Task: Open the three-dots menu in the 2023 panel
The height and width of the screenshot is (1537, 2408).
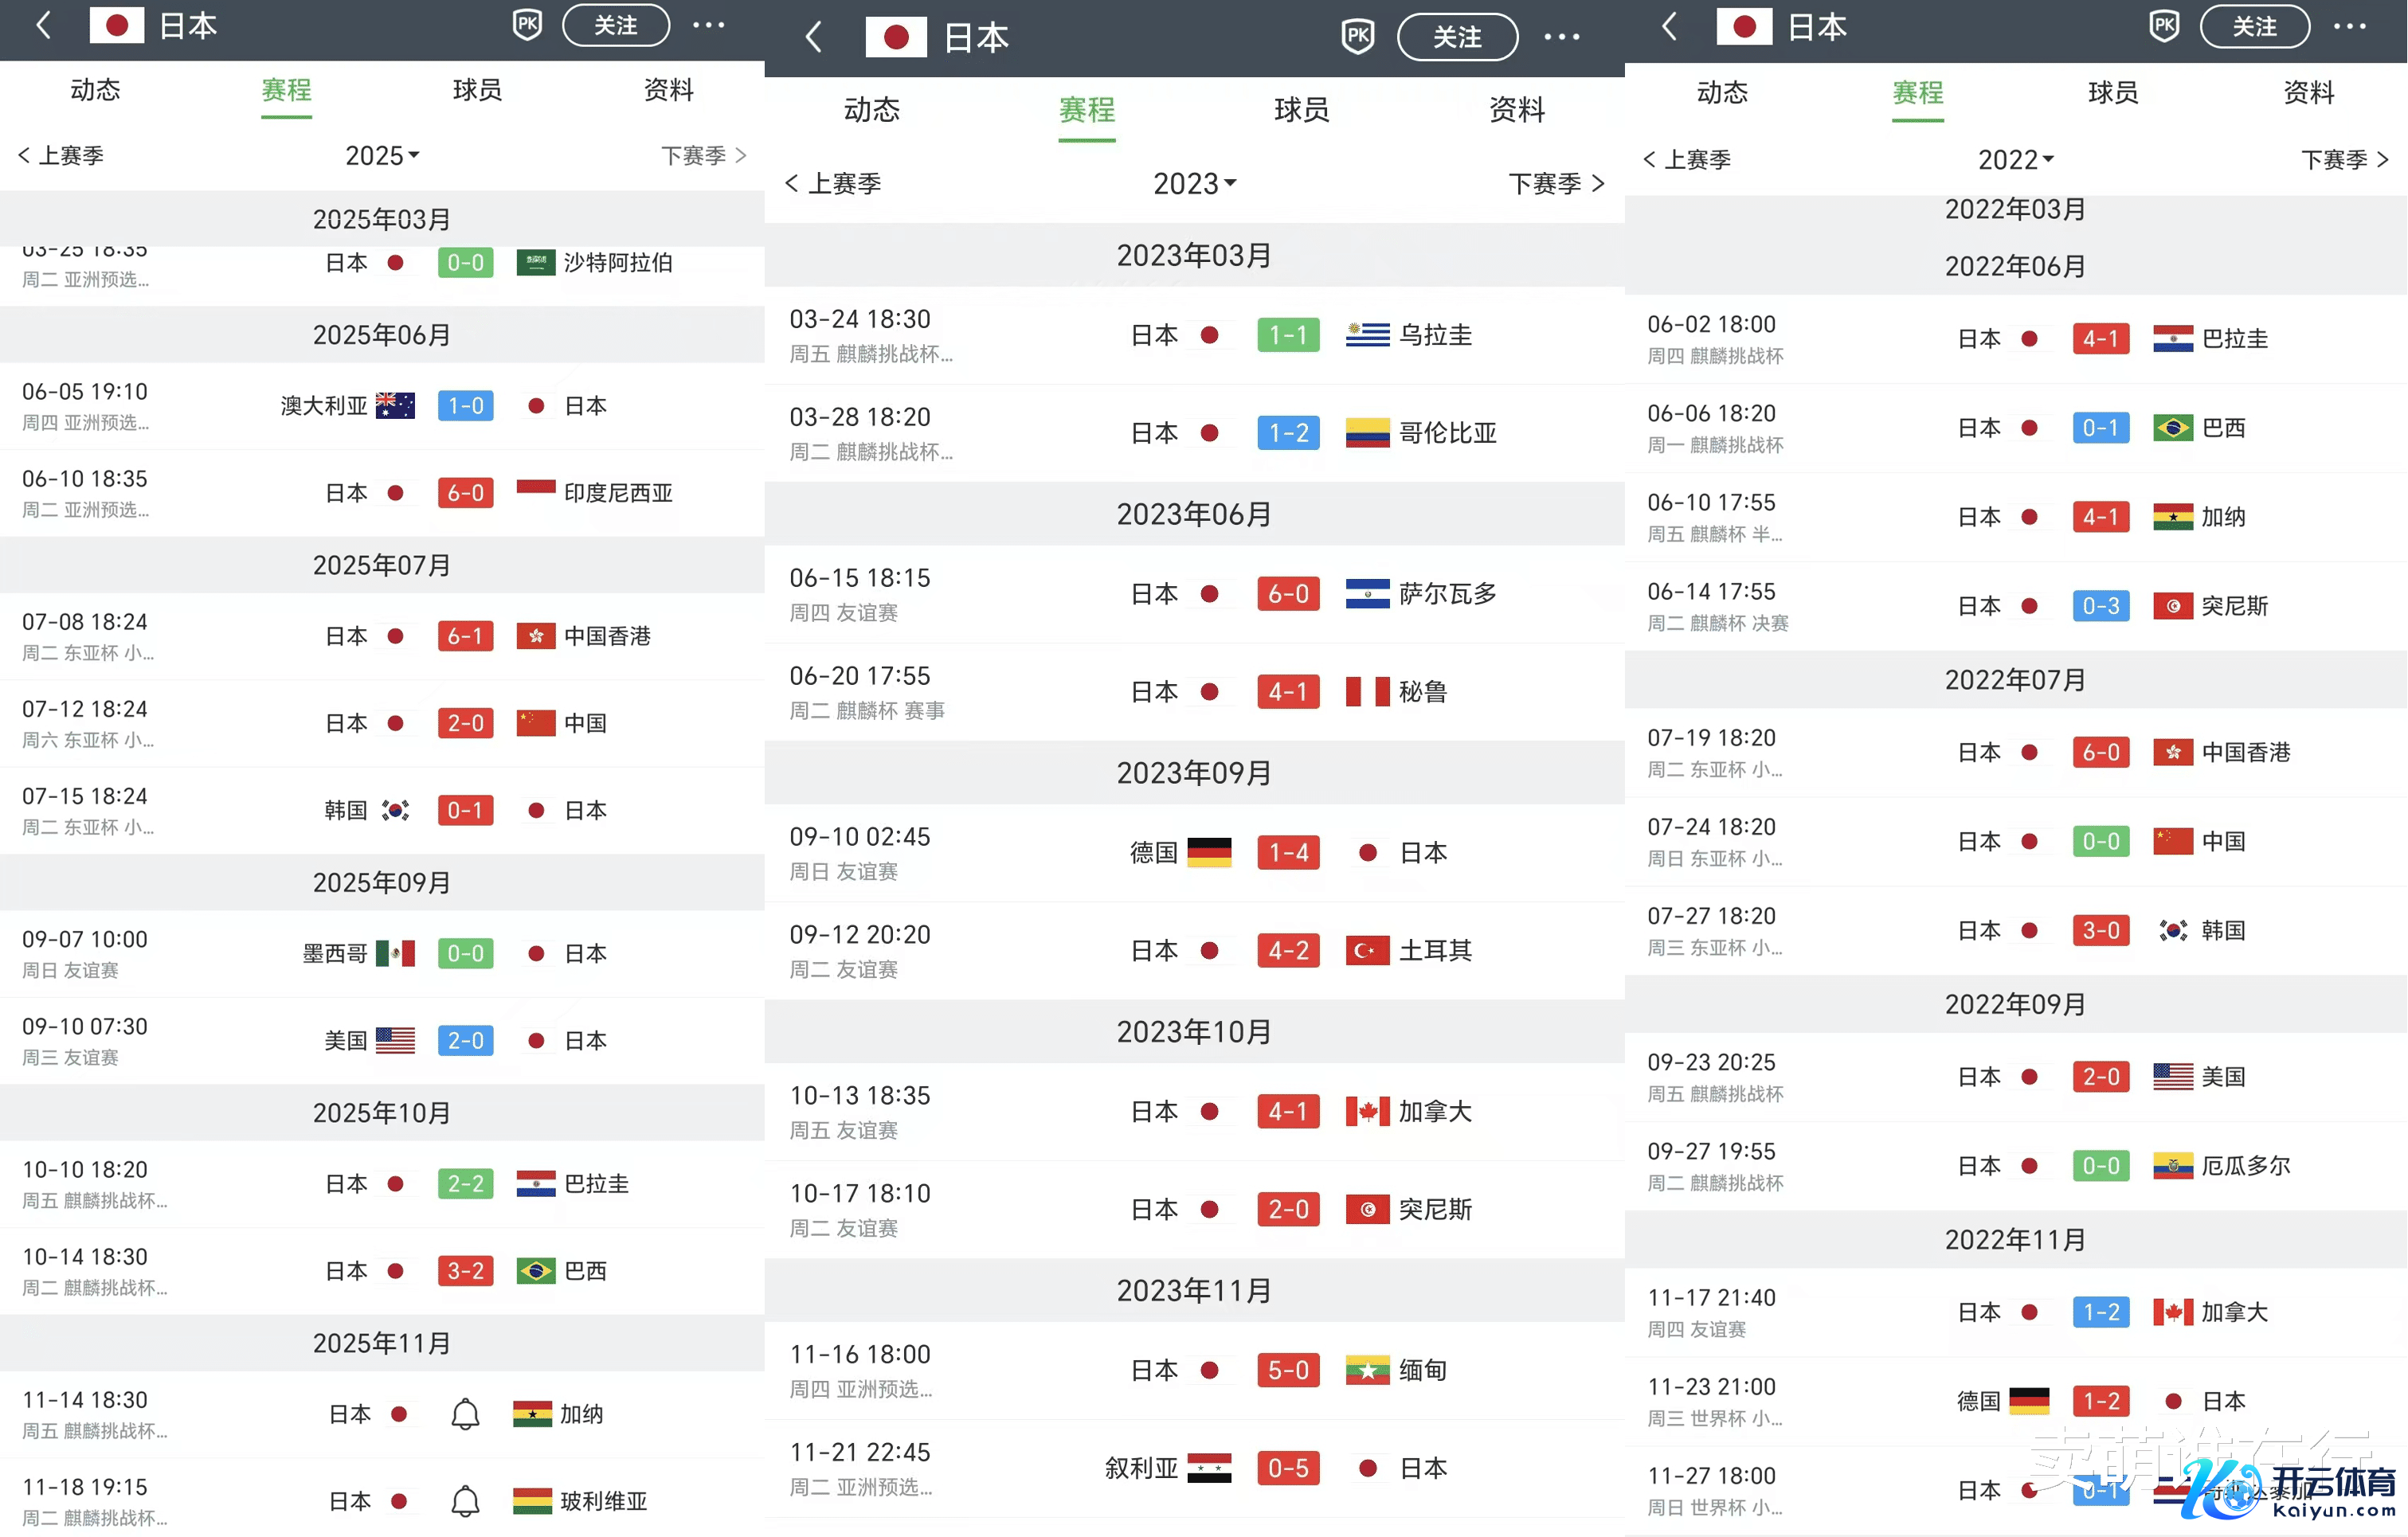Action: tap(1561, 37)
